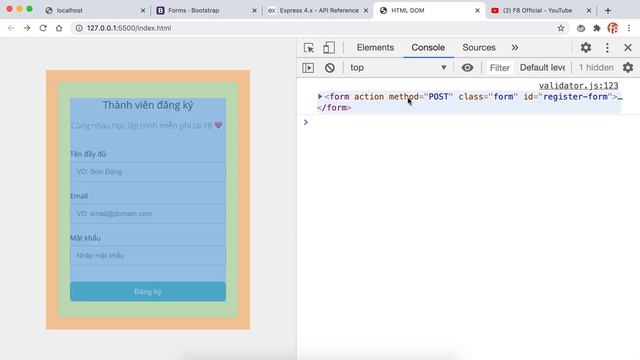Bookmark this page with the star icon

point(561,28)
